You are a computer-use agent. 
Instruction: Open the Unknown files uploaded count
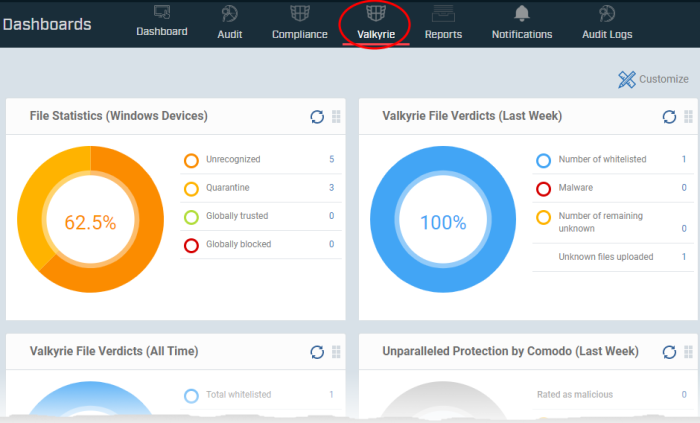point(684,257)
